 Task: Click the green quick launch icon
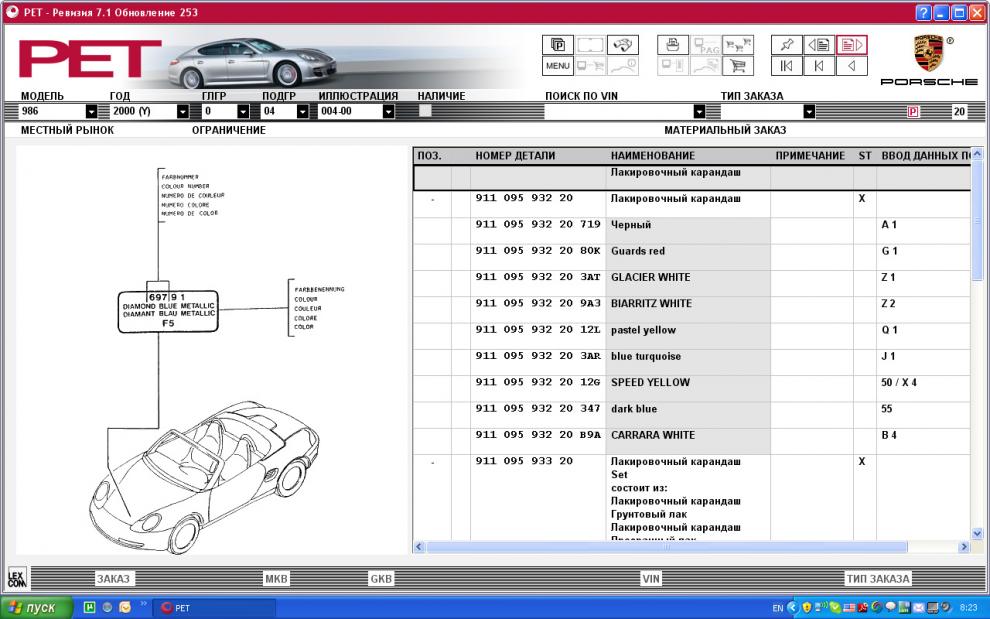90,608
